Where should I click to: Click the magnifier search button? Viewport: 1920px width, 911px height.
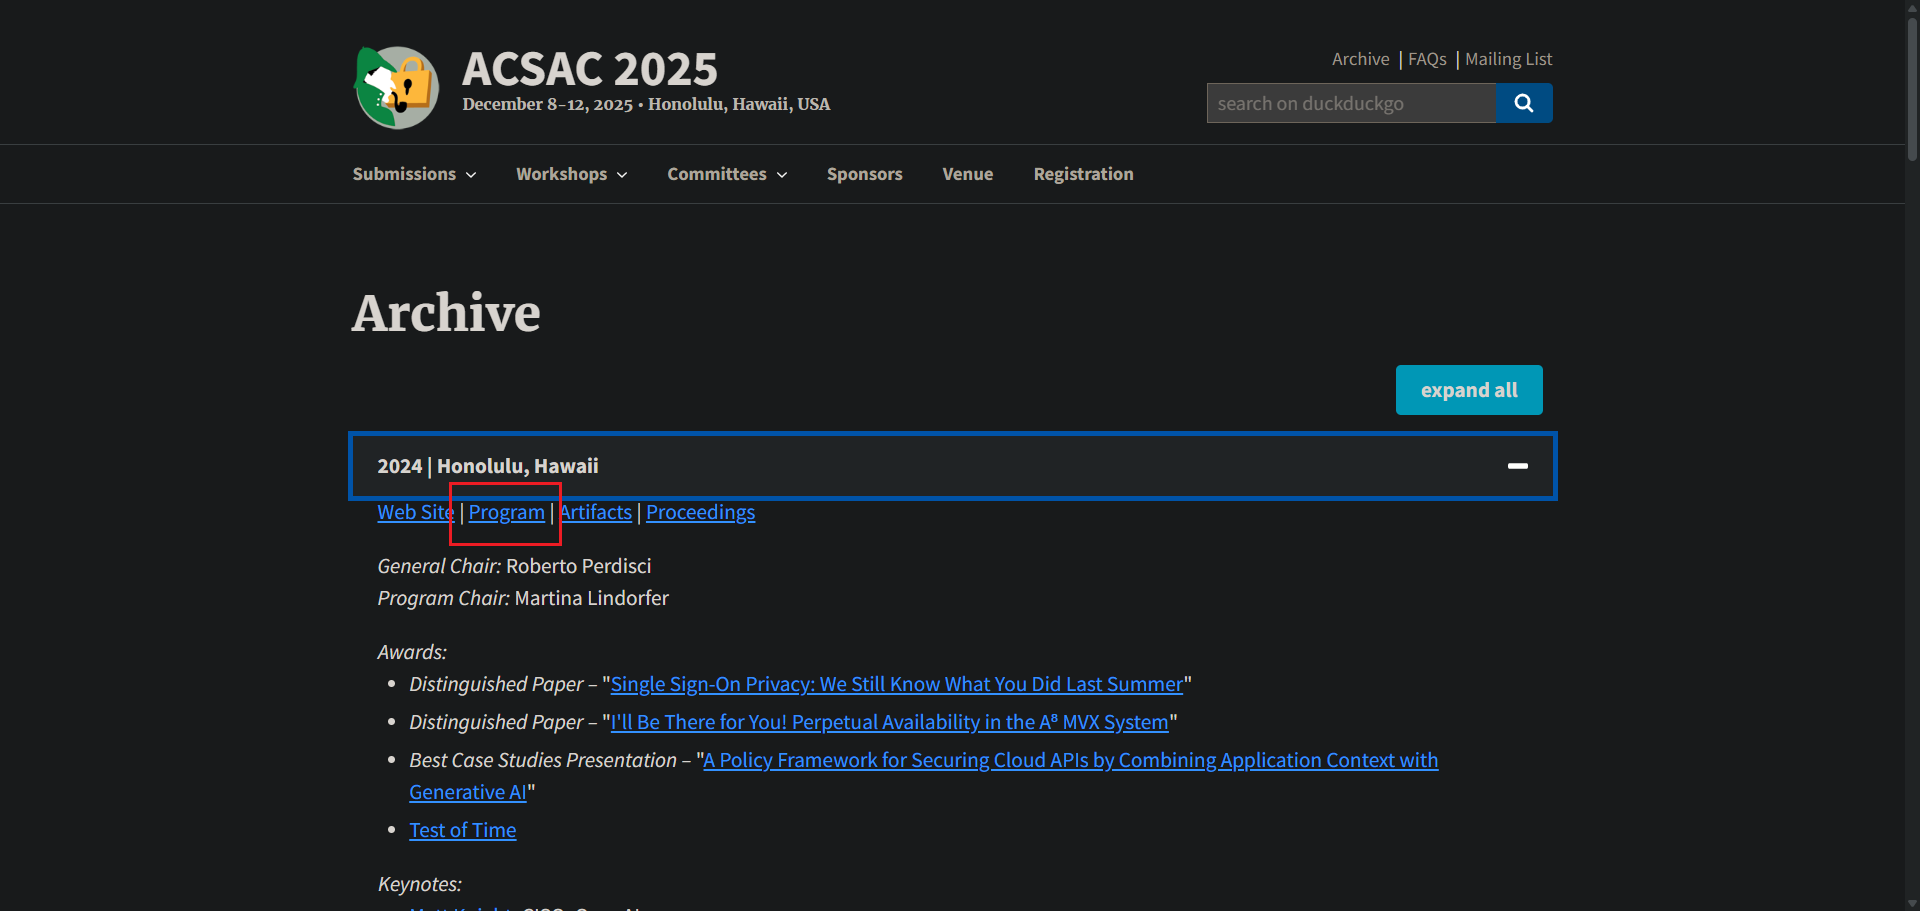(1523, 103)
